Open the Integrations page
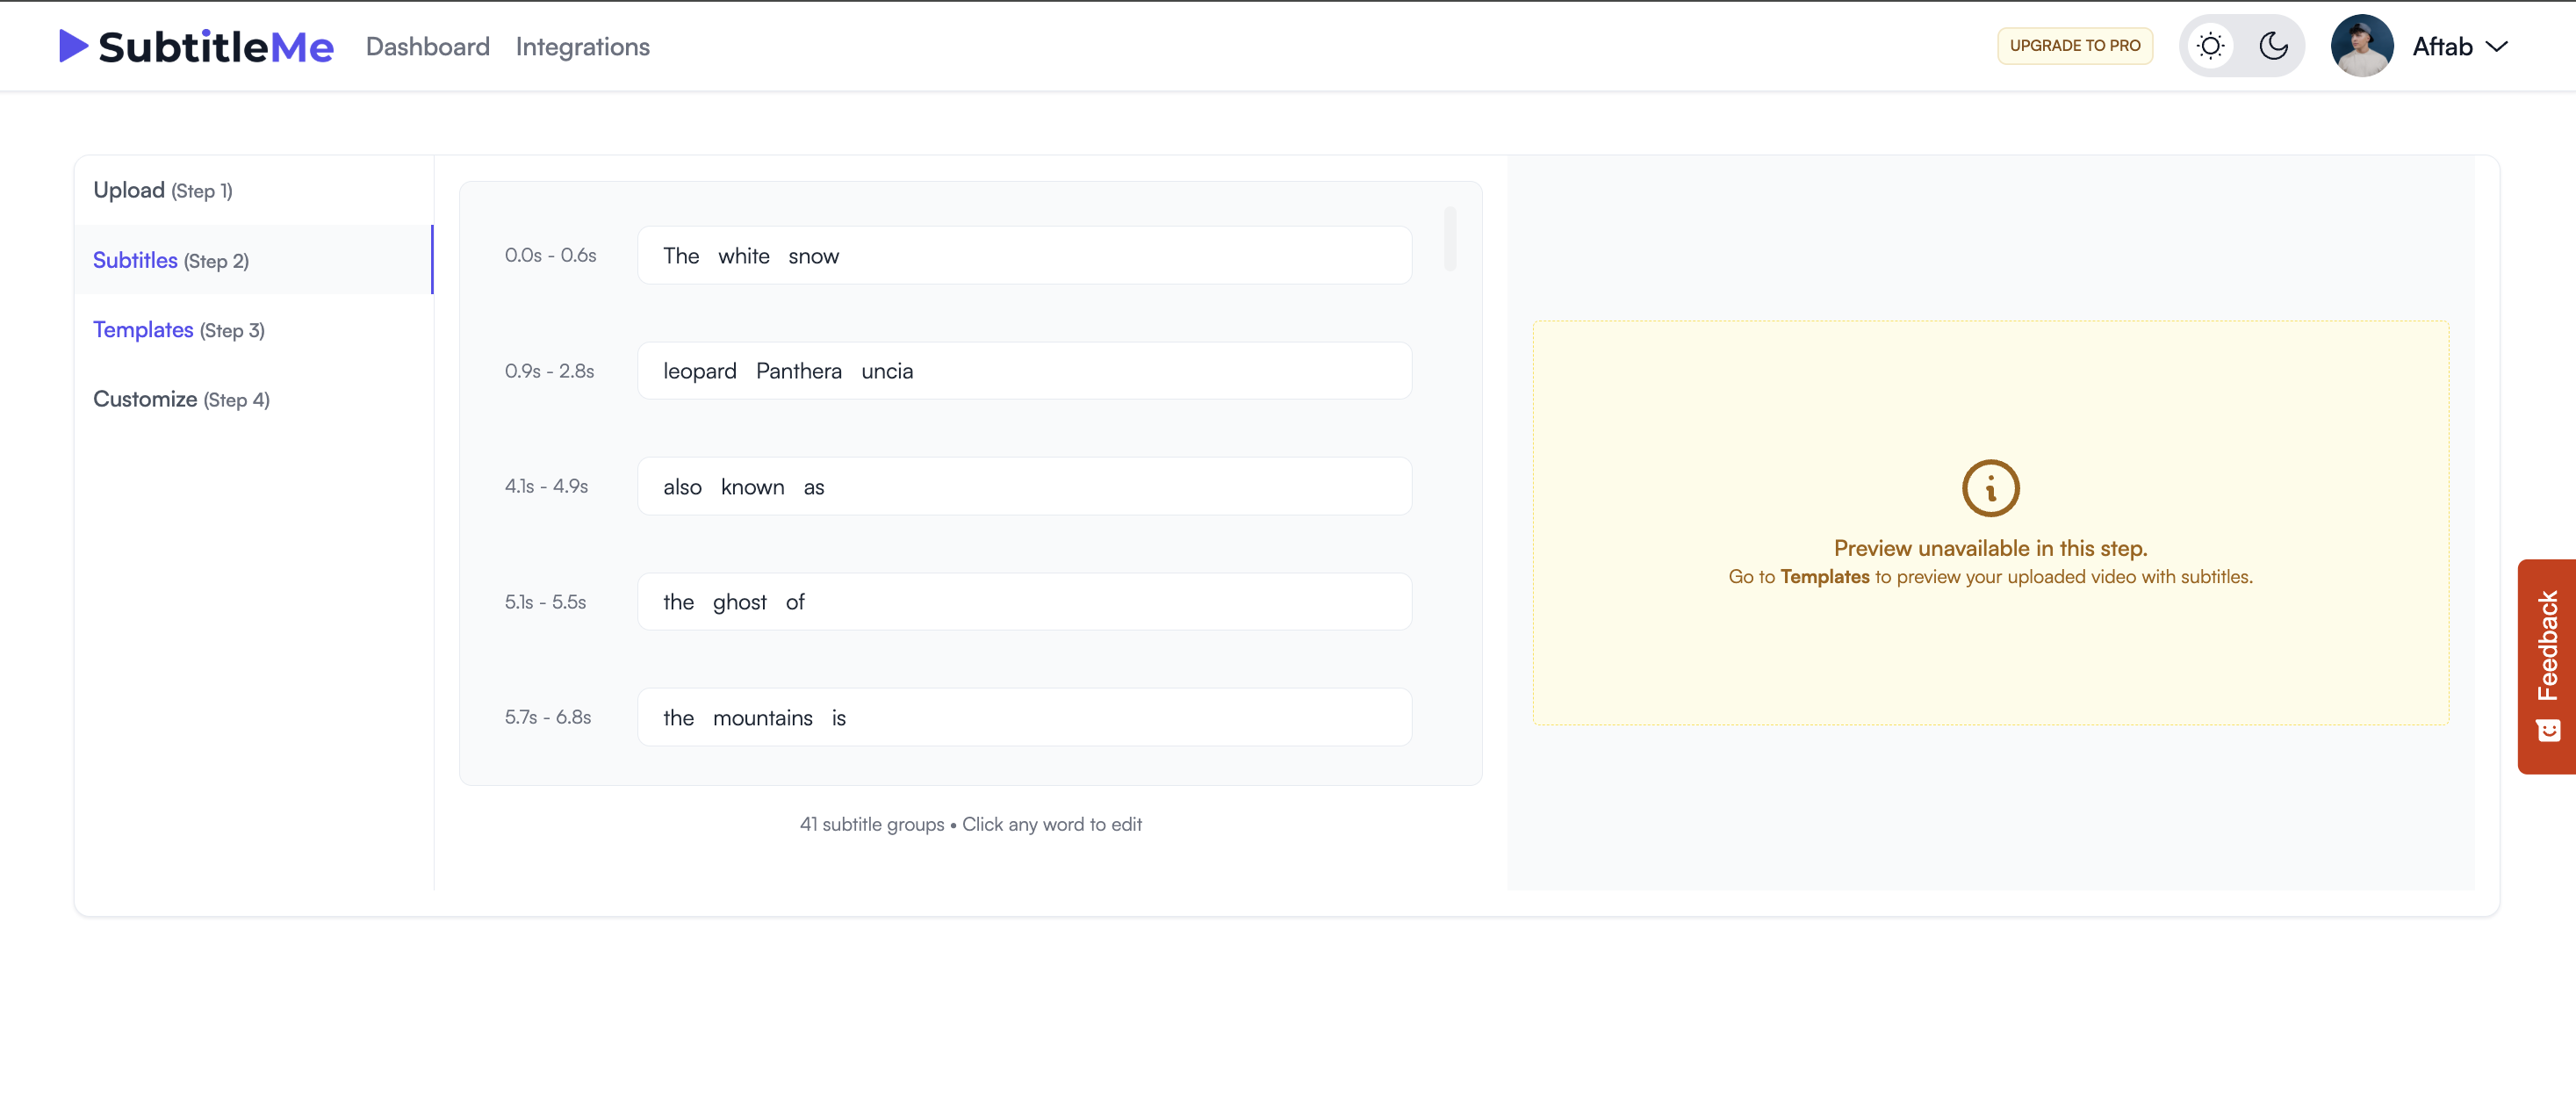The width and height of the screenshot is (2576, 1110). (583, 46)
